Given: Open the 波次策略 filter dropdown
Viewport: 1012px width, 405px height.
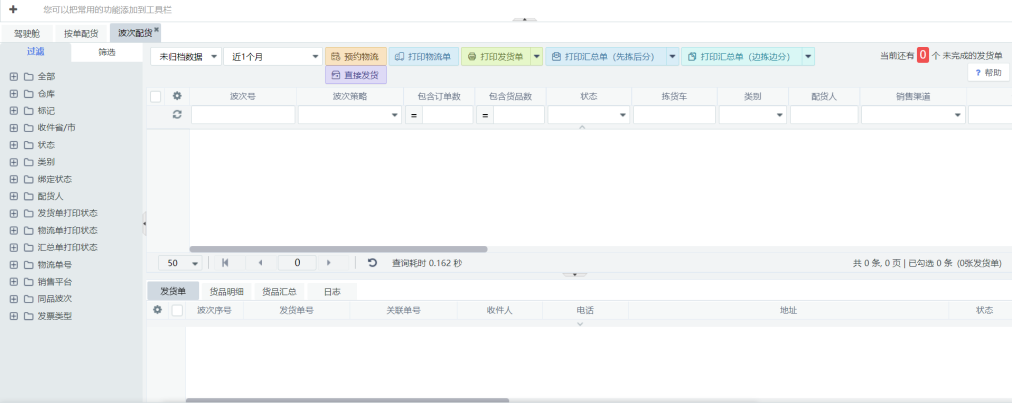Looking at the screenshot, I should pyautogui.click(x=350, y=115).
